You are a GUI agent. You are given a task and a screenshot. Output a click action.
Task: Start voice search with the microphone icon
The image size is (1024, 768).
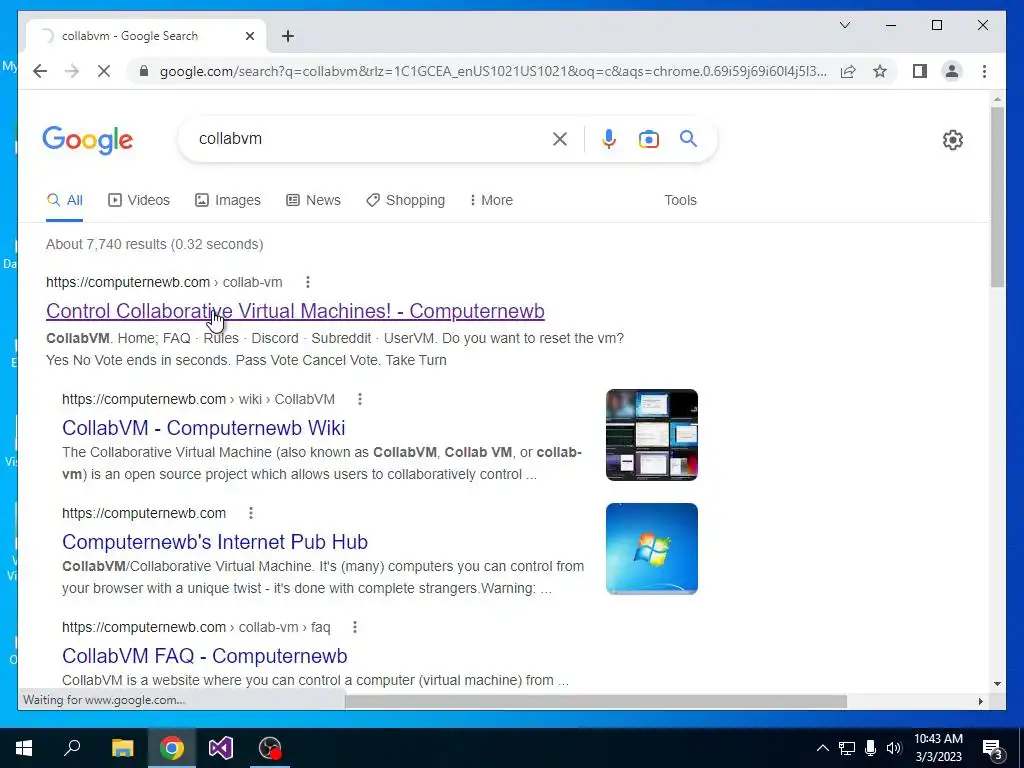click(x=609, y=138)
